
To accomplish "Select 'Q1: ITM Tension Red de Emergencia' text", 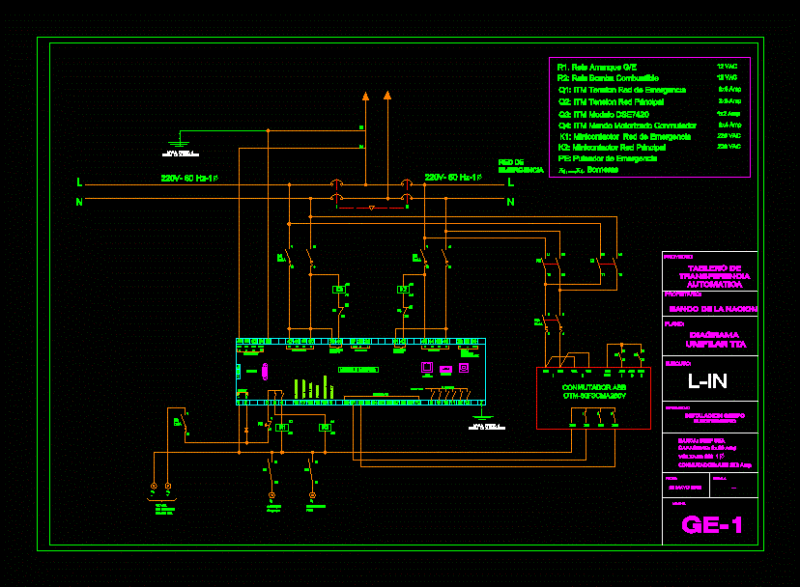I will [x=622, y=90].
